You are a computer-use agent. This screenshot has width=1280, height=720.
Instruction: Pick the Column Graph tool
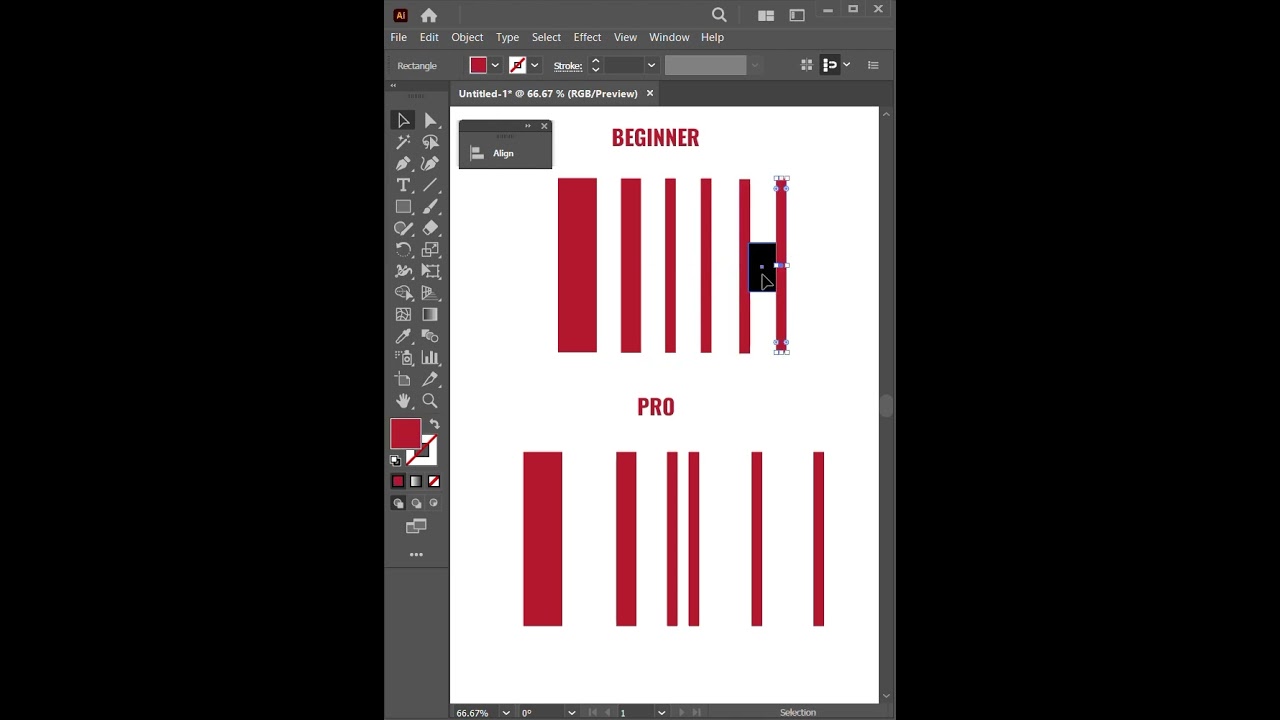click(x=430, y=357)
